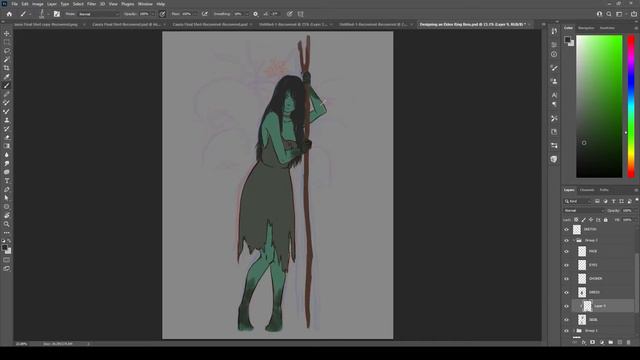Viewport: 640px width, 360px height.
Task: Click the Lock all layer icon
Action: click(x=606, y=220)
